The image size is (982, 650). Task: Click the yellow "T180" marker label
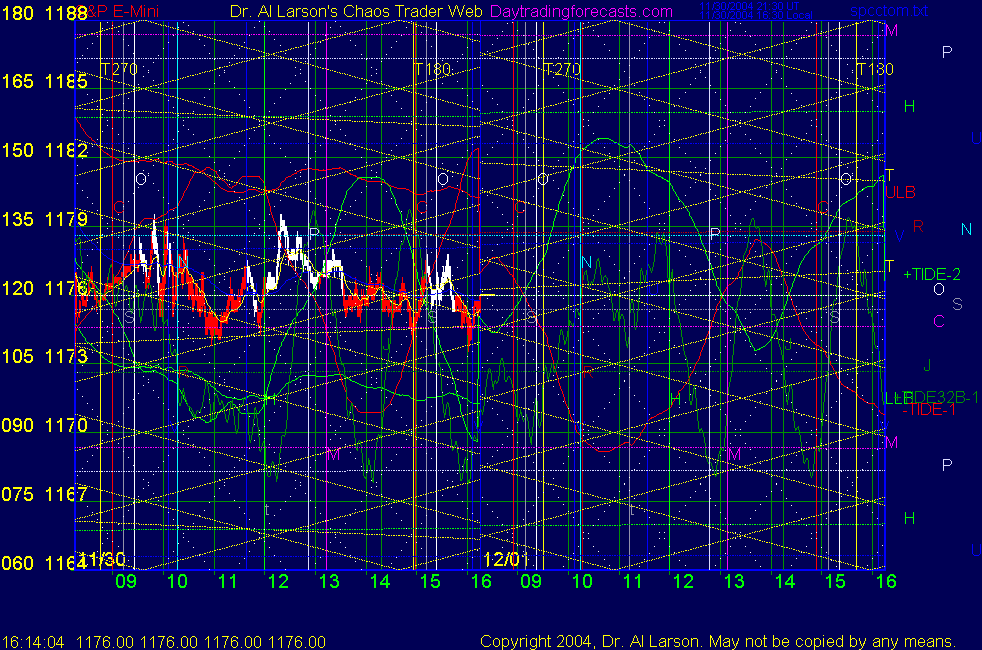433,69
